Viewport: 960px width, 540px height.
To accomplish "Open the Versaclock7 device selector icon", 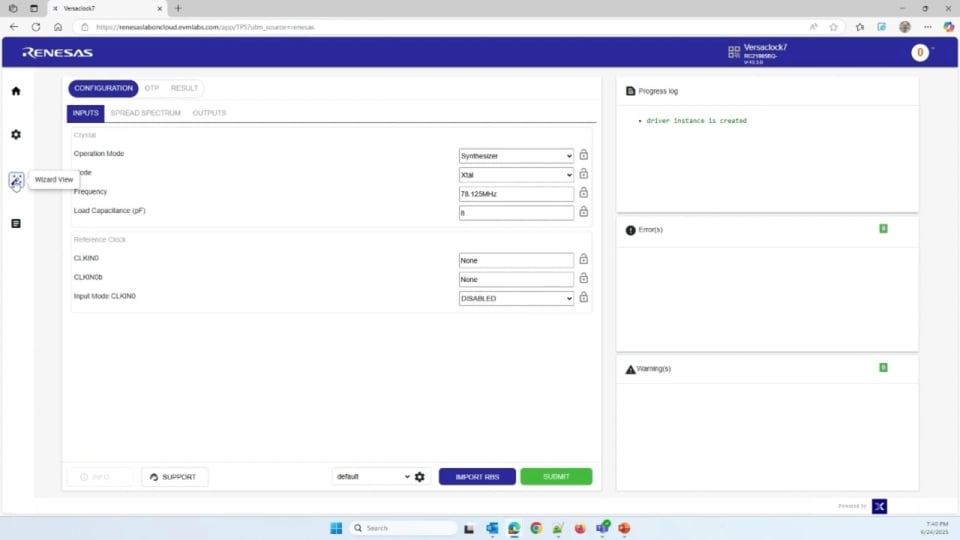I will point(734,52).
